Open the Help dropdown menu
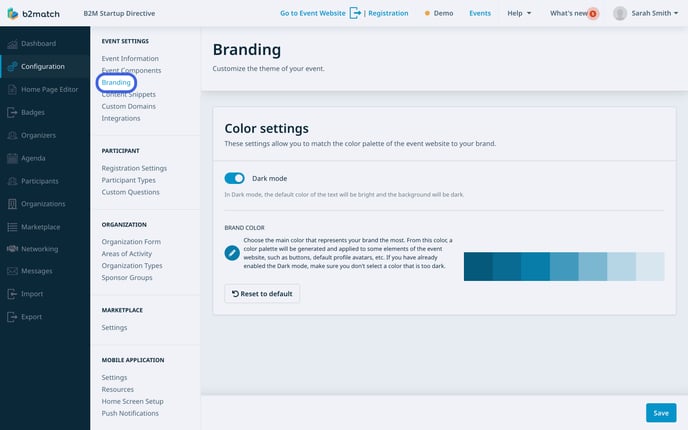 [519, 13]
